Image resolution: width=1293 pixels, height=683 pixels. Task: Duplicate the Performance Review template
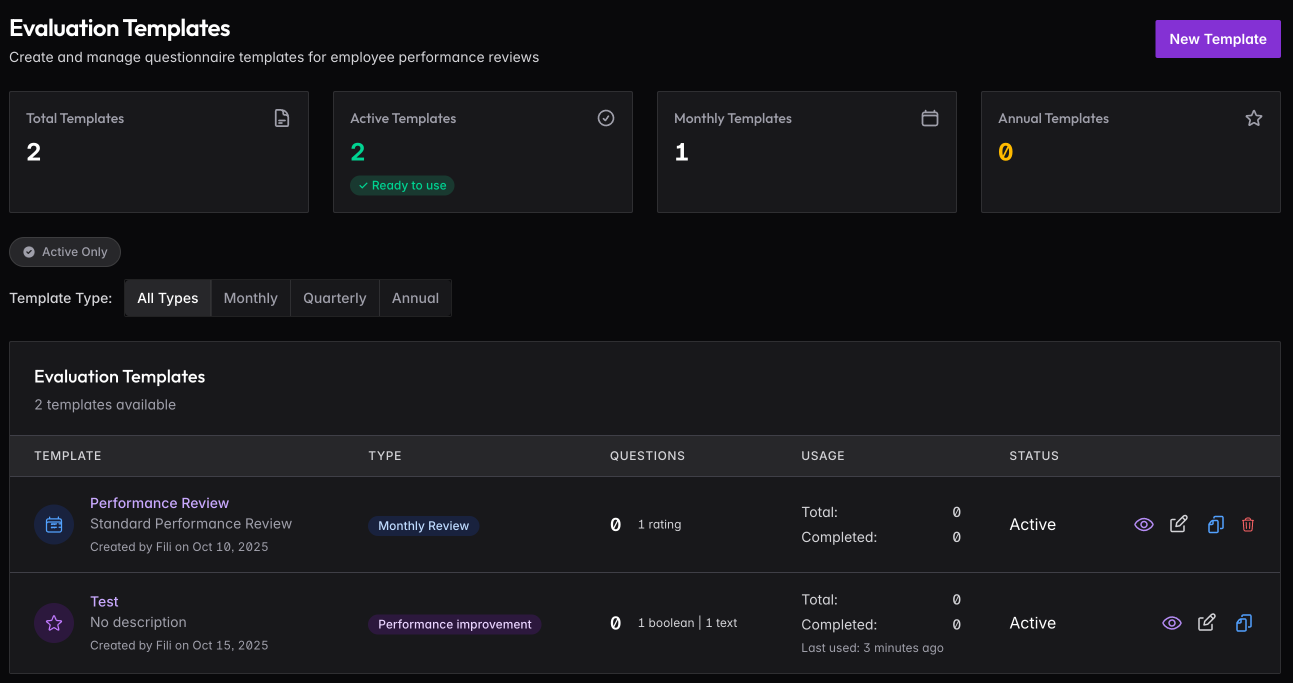[1215, 525]
